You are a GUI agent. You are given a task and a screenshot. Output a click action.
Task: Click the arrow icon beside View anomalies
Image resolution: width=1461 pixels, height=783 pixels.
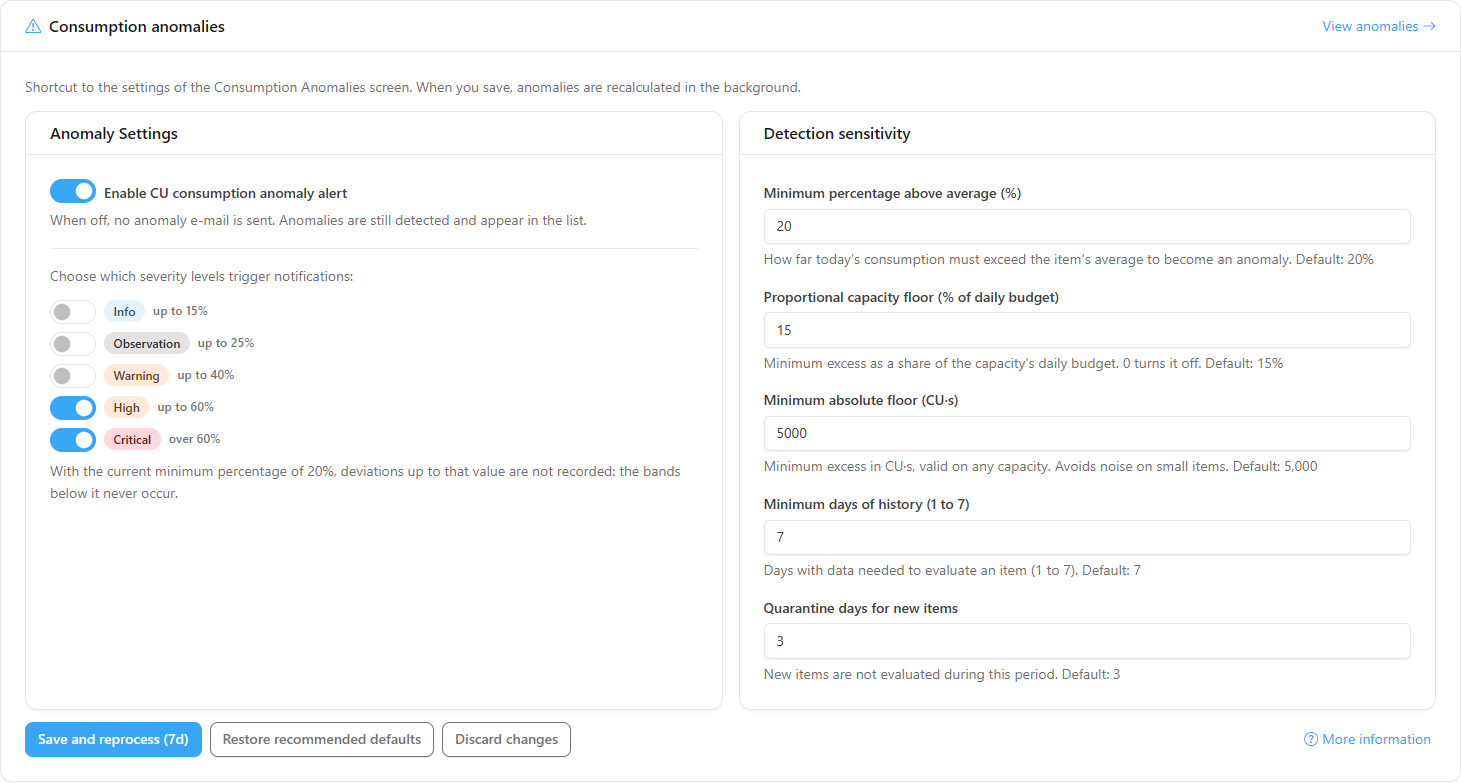click(x=1430, y=27)
